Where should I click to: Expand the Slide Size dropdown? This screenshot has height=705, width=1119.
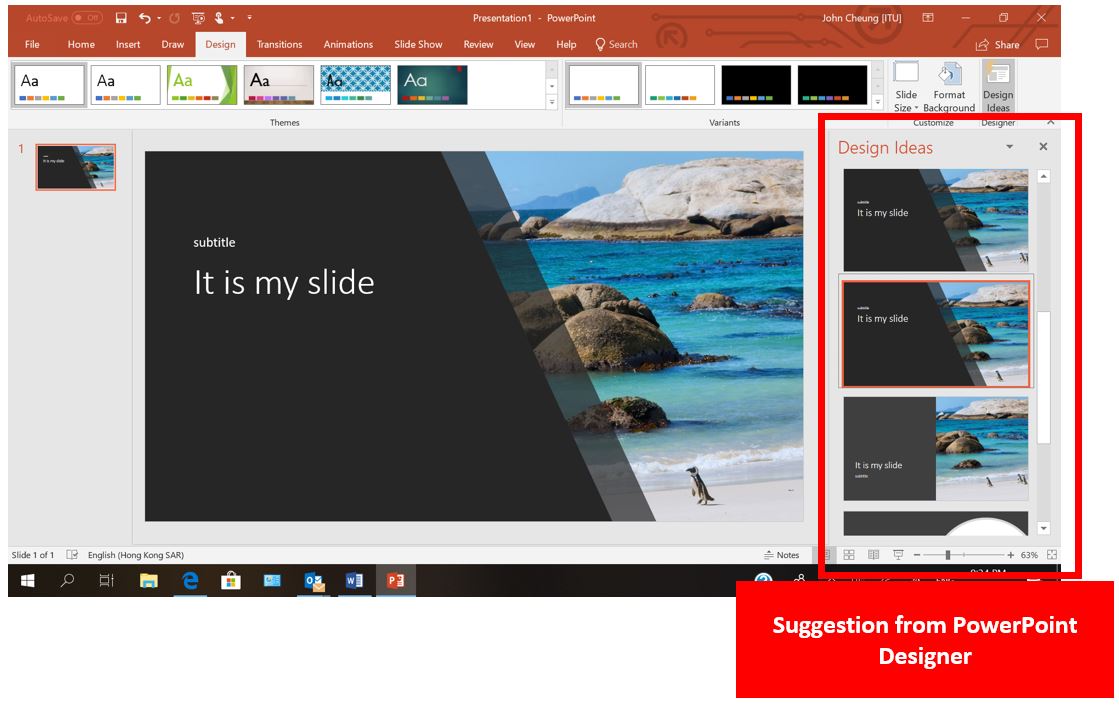coord(906,87)
